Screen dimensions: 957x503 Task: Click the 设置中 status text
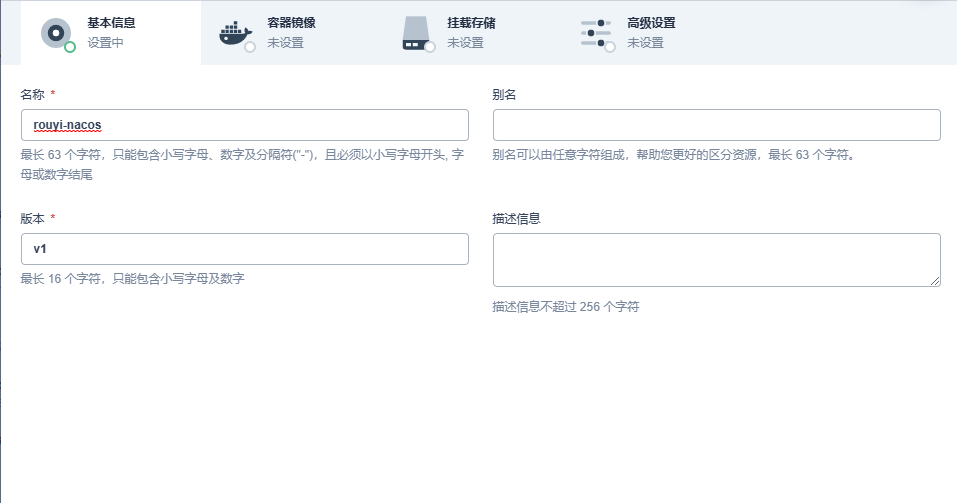coord(105,43)
